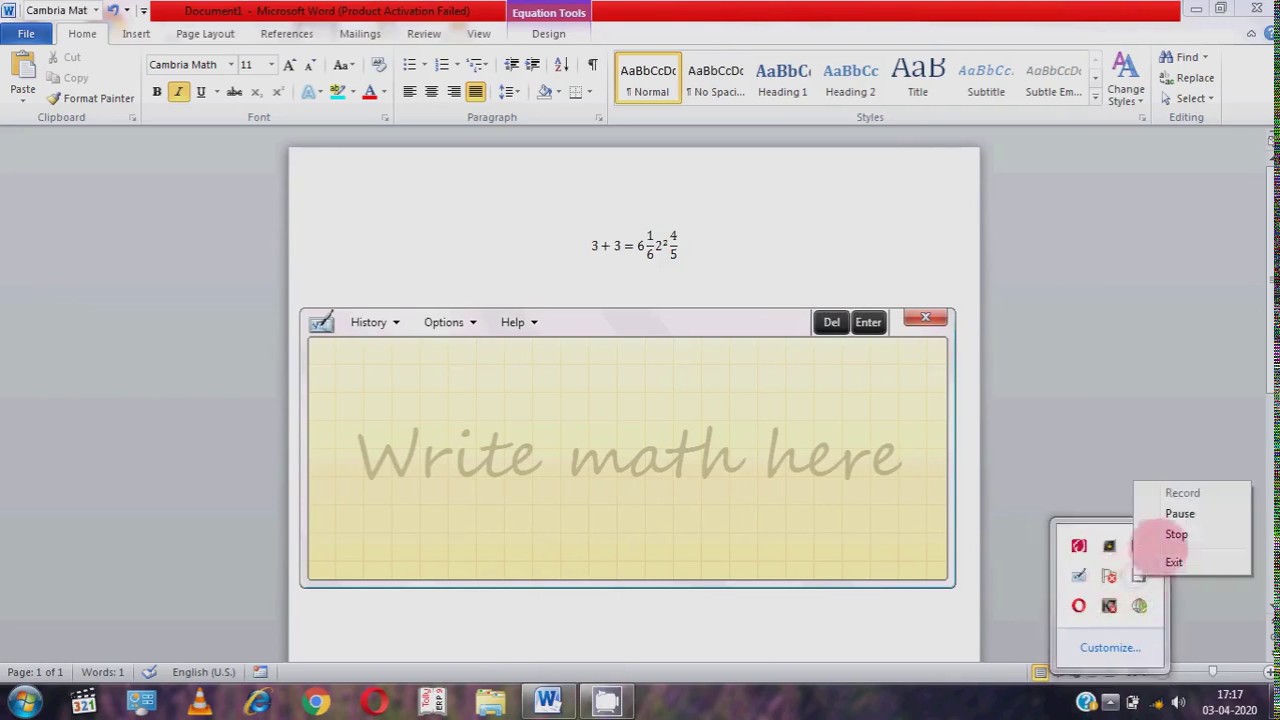Open Design tab under Equation Tools
The image size is (1280, 720).
[x=549, y=34]
